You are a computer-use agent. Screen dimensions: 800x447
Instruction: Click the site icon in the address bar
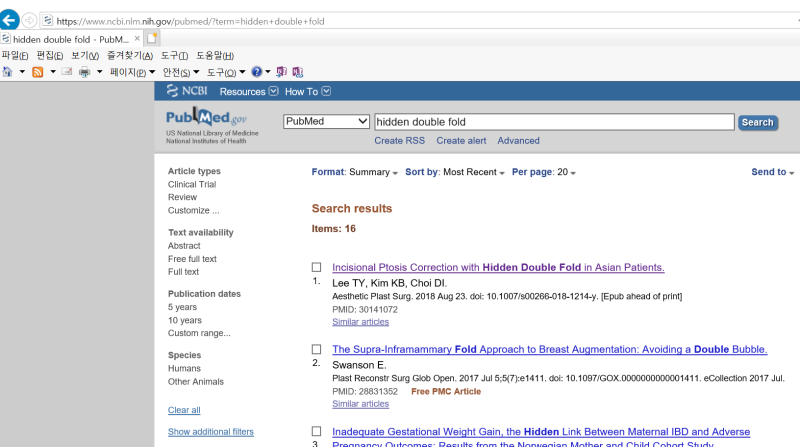(47, 20)
